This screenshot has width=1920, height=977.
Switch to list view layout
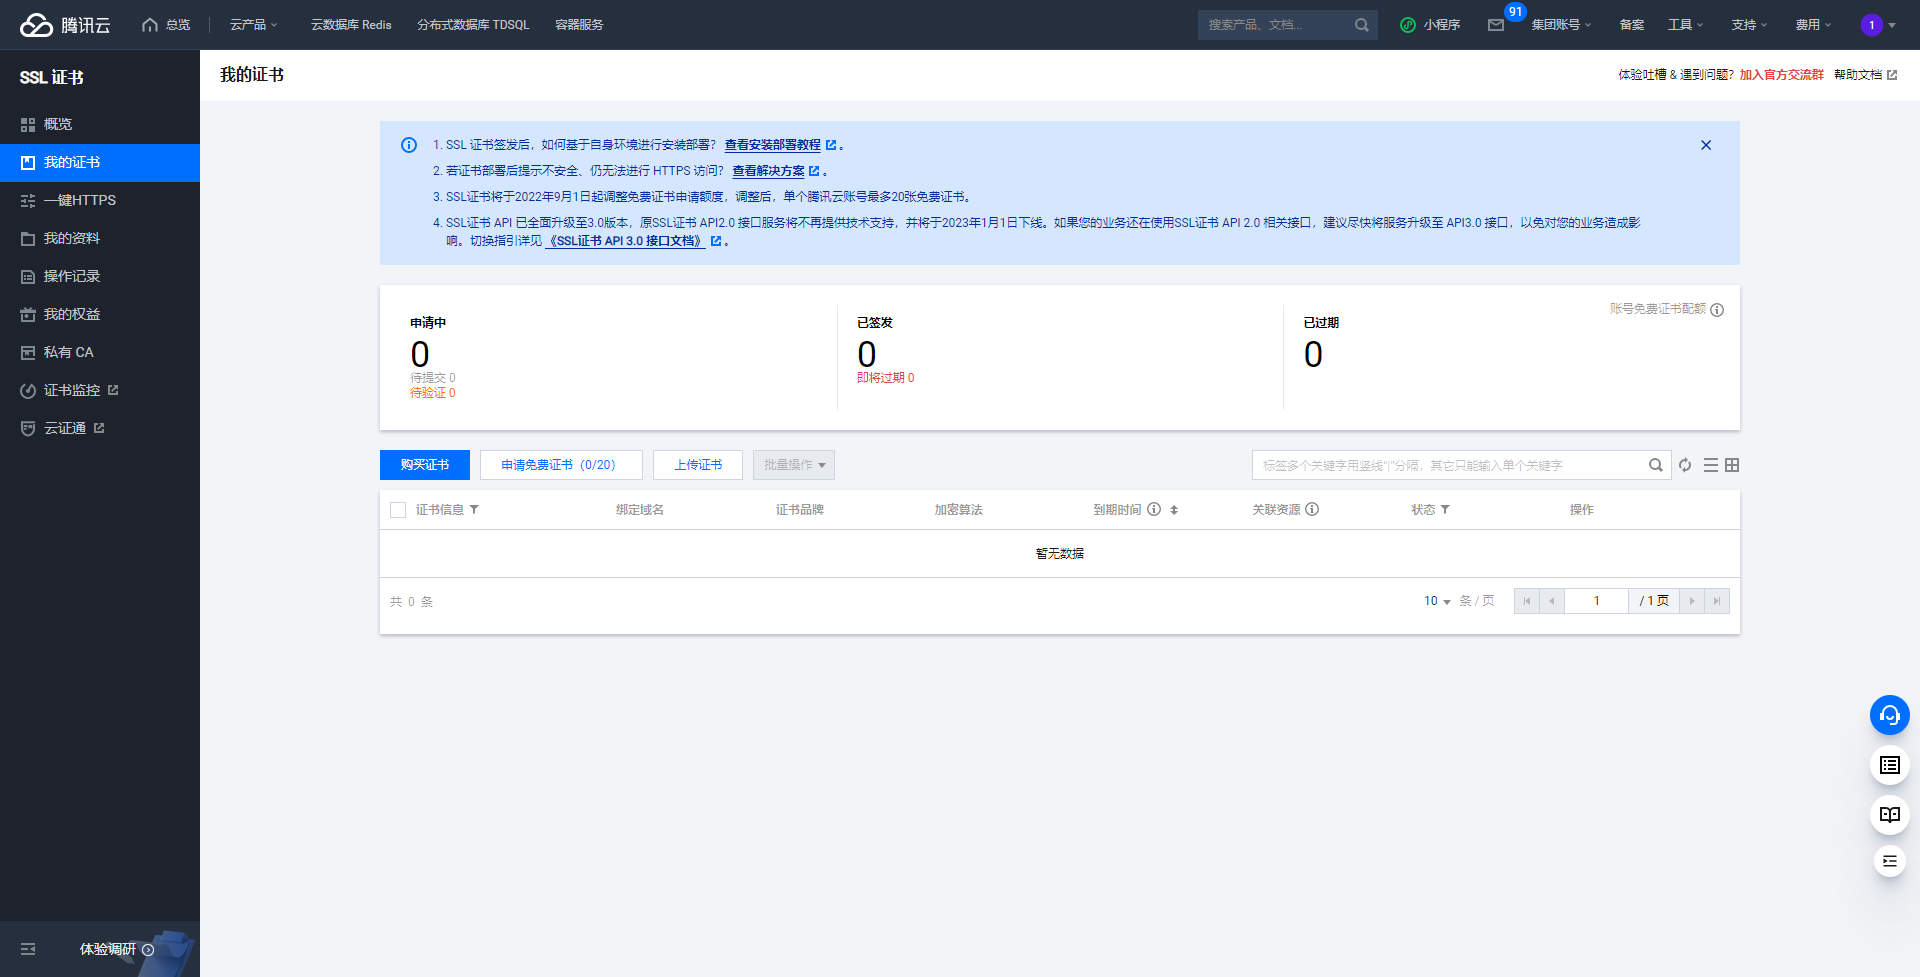[x=1711, y=465]
